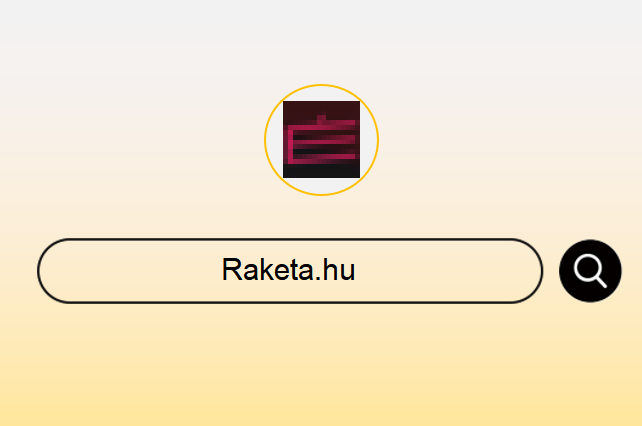Click left empty area of search box

[131, 271]
